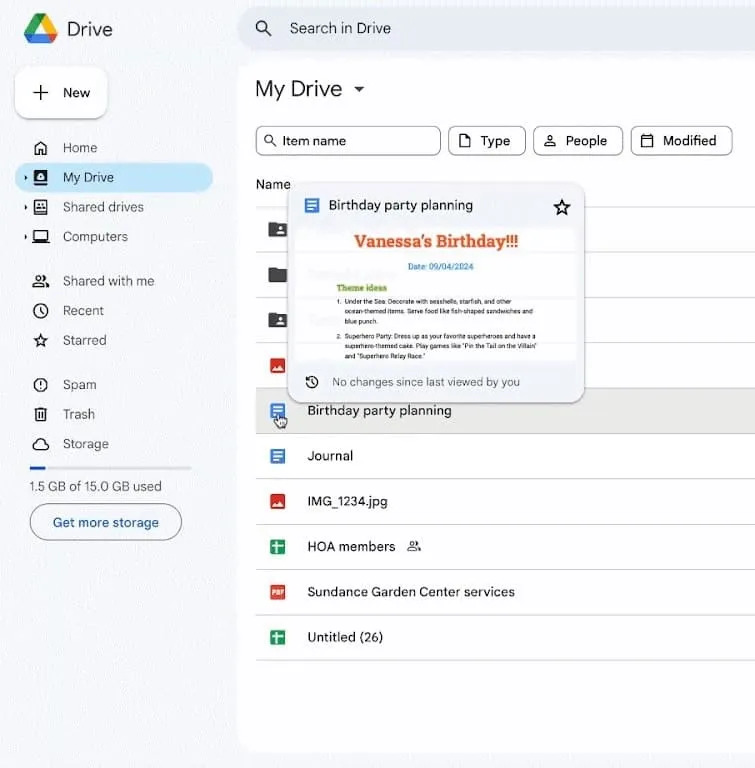Image resolution: width=755 pixels, height=768 pixels.
Task: Click the storage usage progress bar
Action: 110,468
